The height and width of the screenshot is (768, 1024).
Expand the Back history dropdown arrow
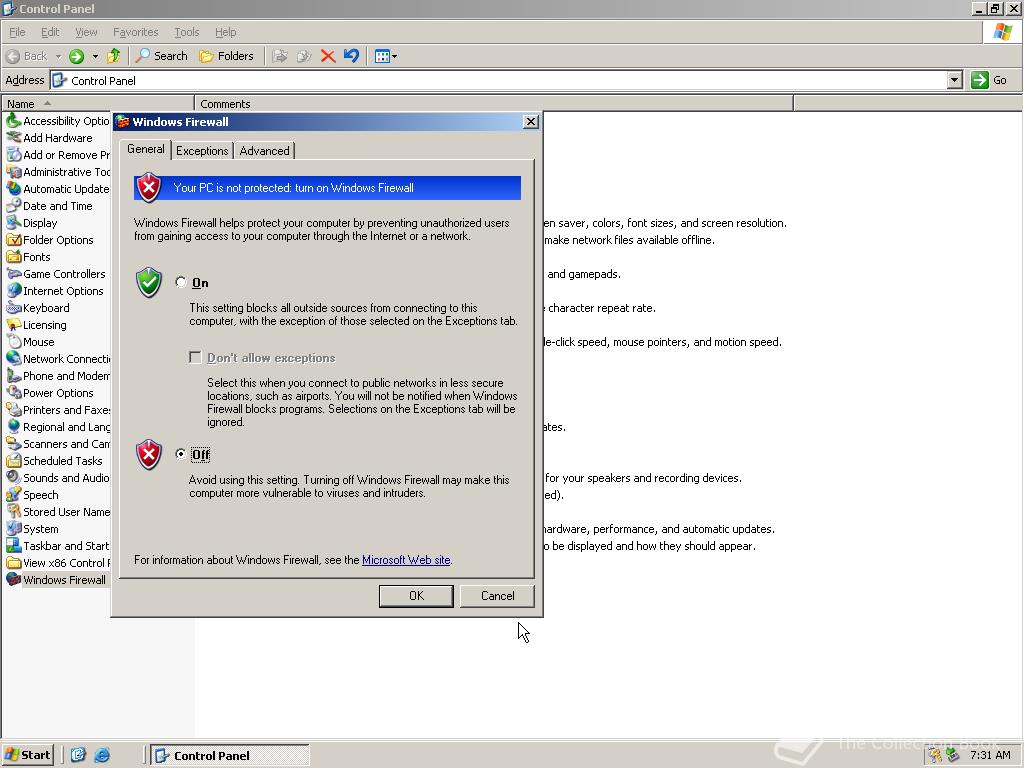[x=57, y=56]
